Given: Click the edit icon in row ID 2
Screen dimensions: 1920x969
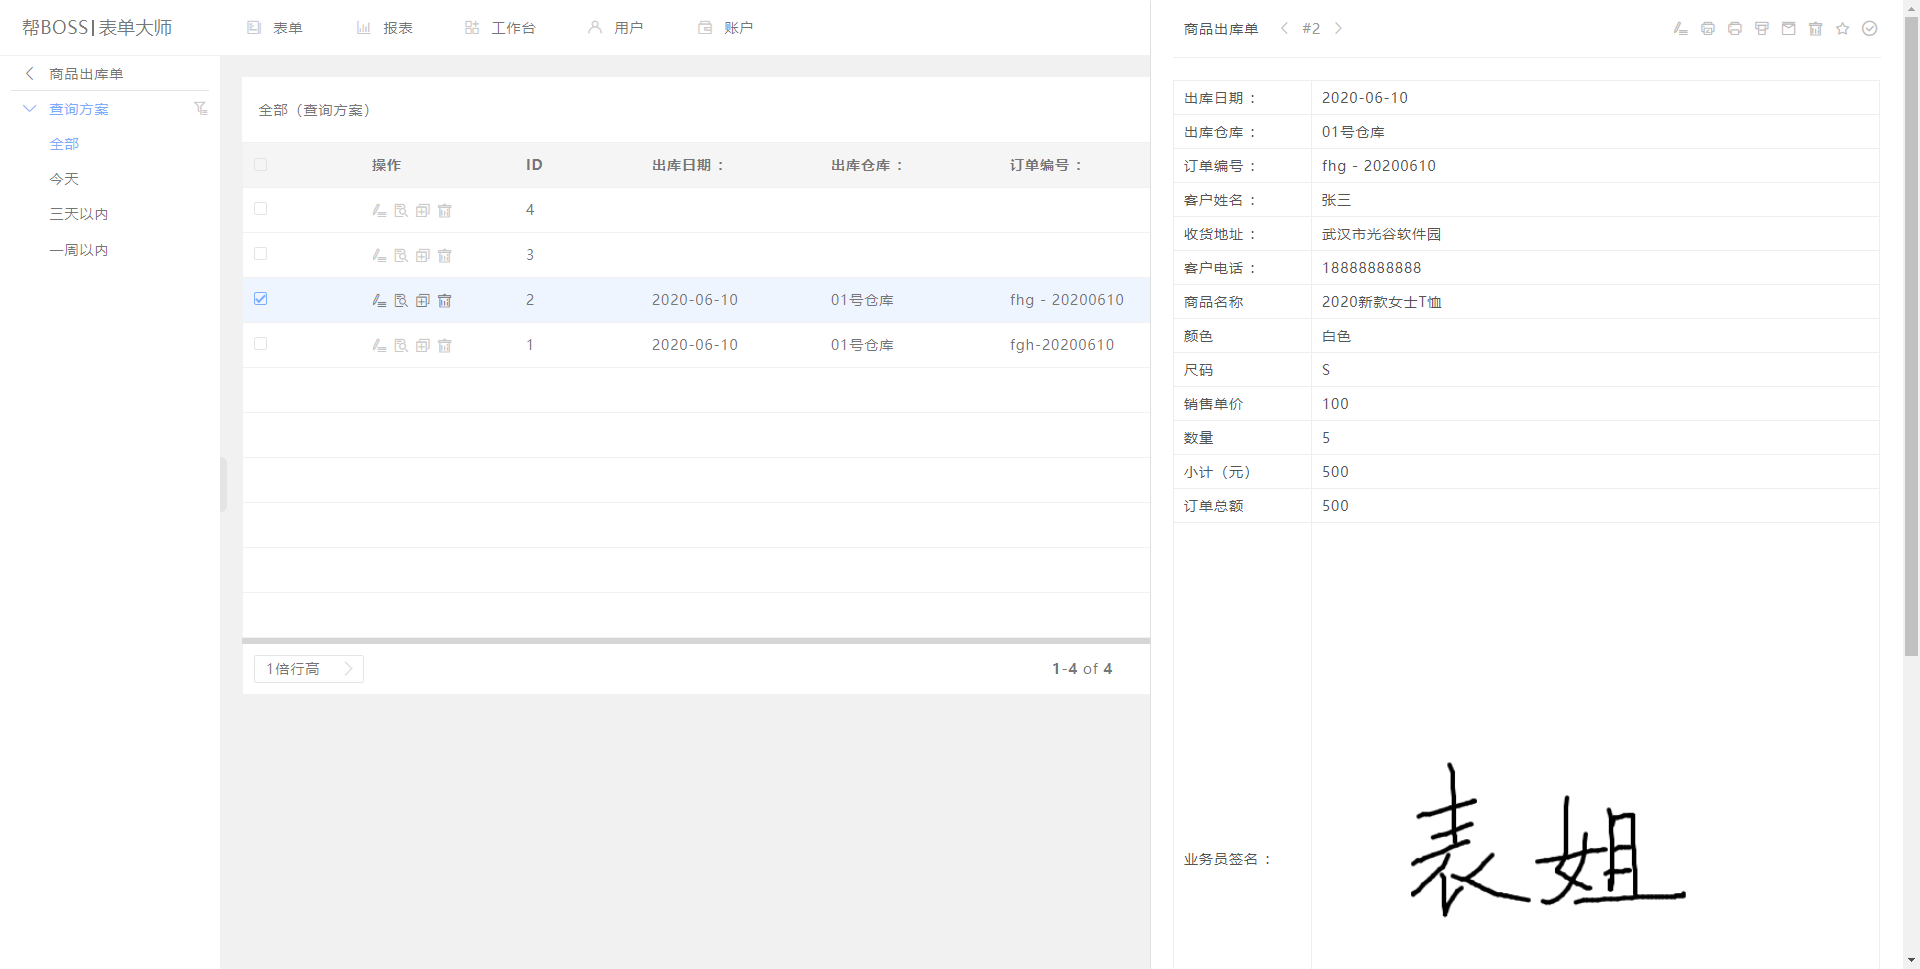Looking at the screenshot, I should coord(379,300).
